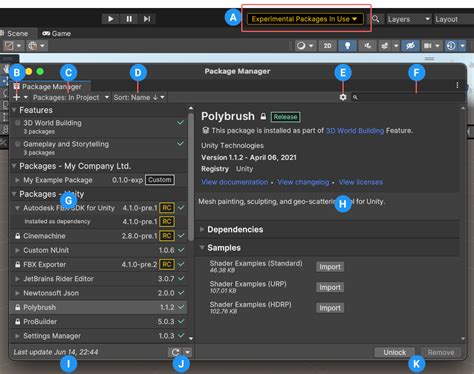
Task: Open Packages: In Project dropdown
Action: click(71, 97)
